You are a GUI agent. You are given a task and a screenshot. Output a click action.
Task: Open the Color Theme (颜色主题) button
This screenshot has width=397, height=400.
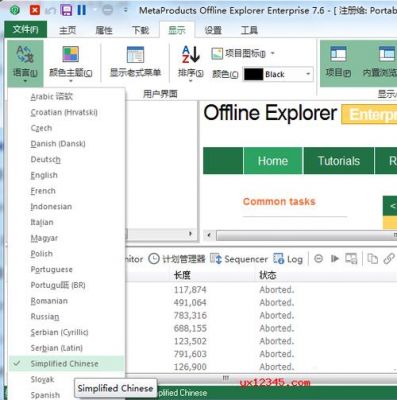[71, 63]
